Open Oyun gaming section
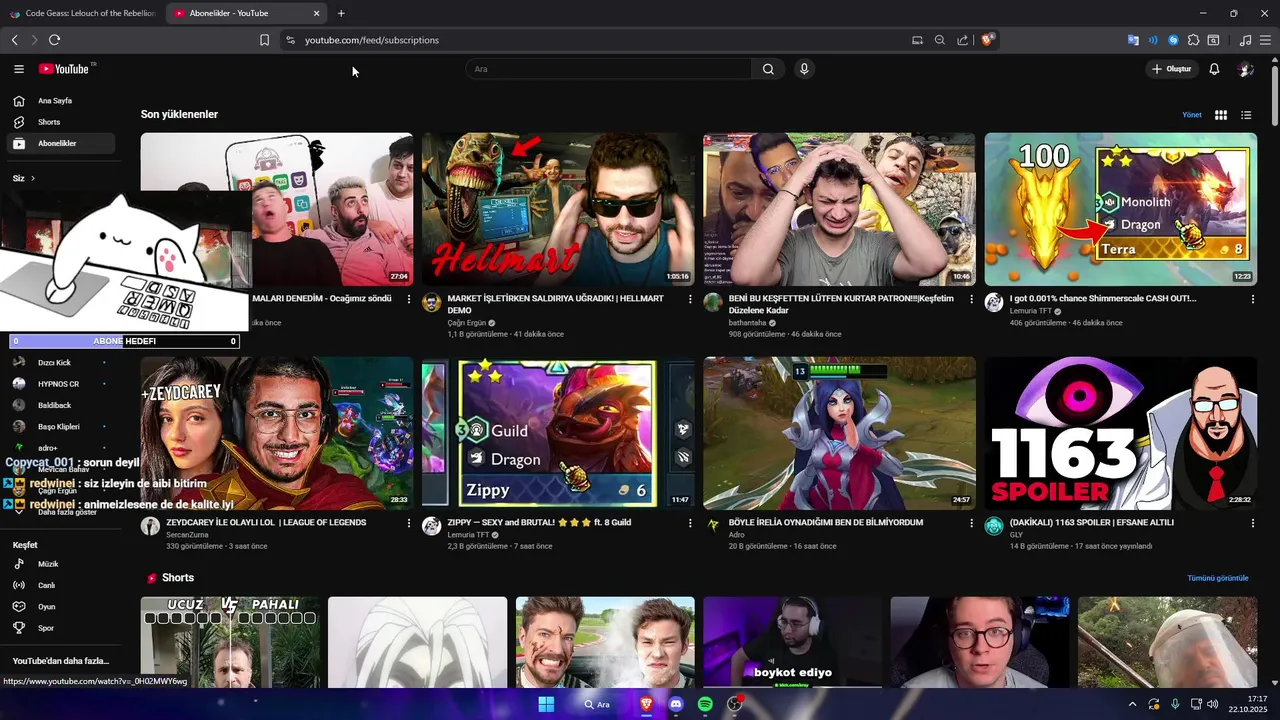Screen dimensions: 1280x720 pos(60,607)
